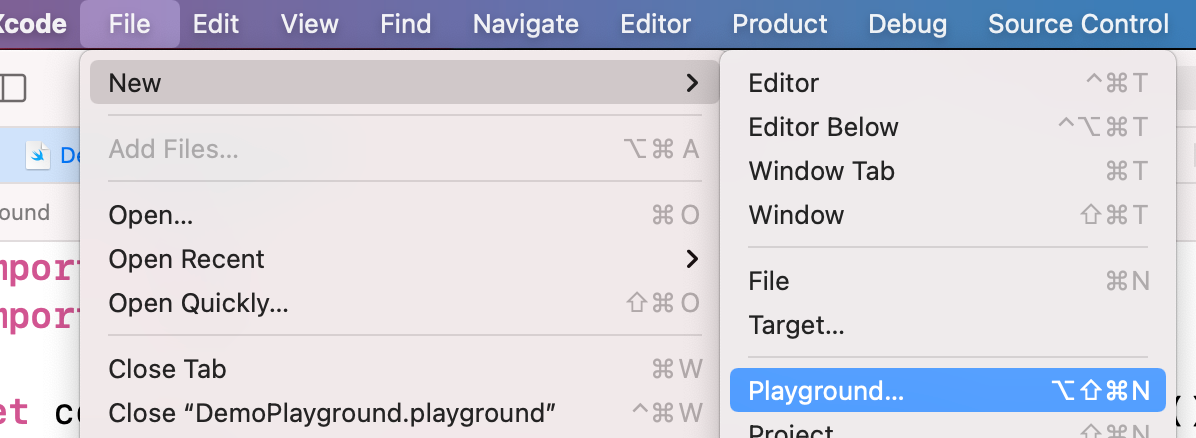Expand the Open Recent submenu
The width and height of the screenshot is (1196, 438).
point(404,259)
